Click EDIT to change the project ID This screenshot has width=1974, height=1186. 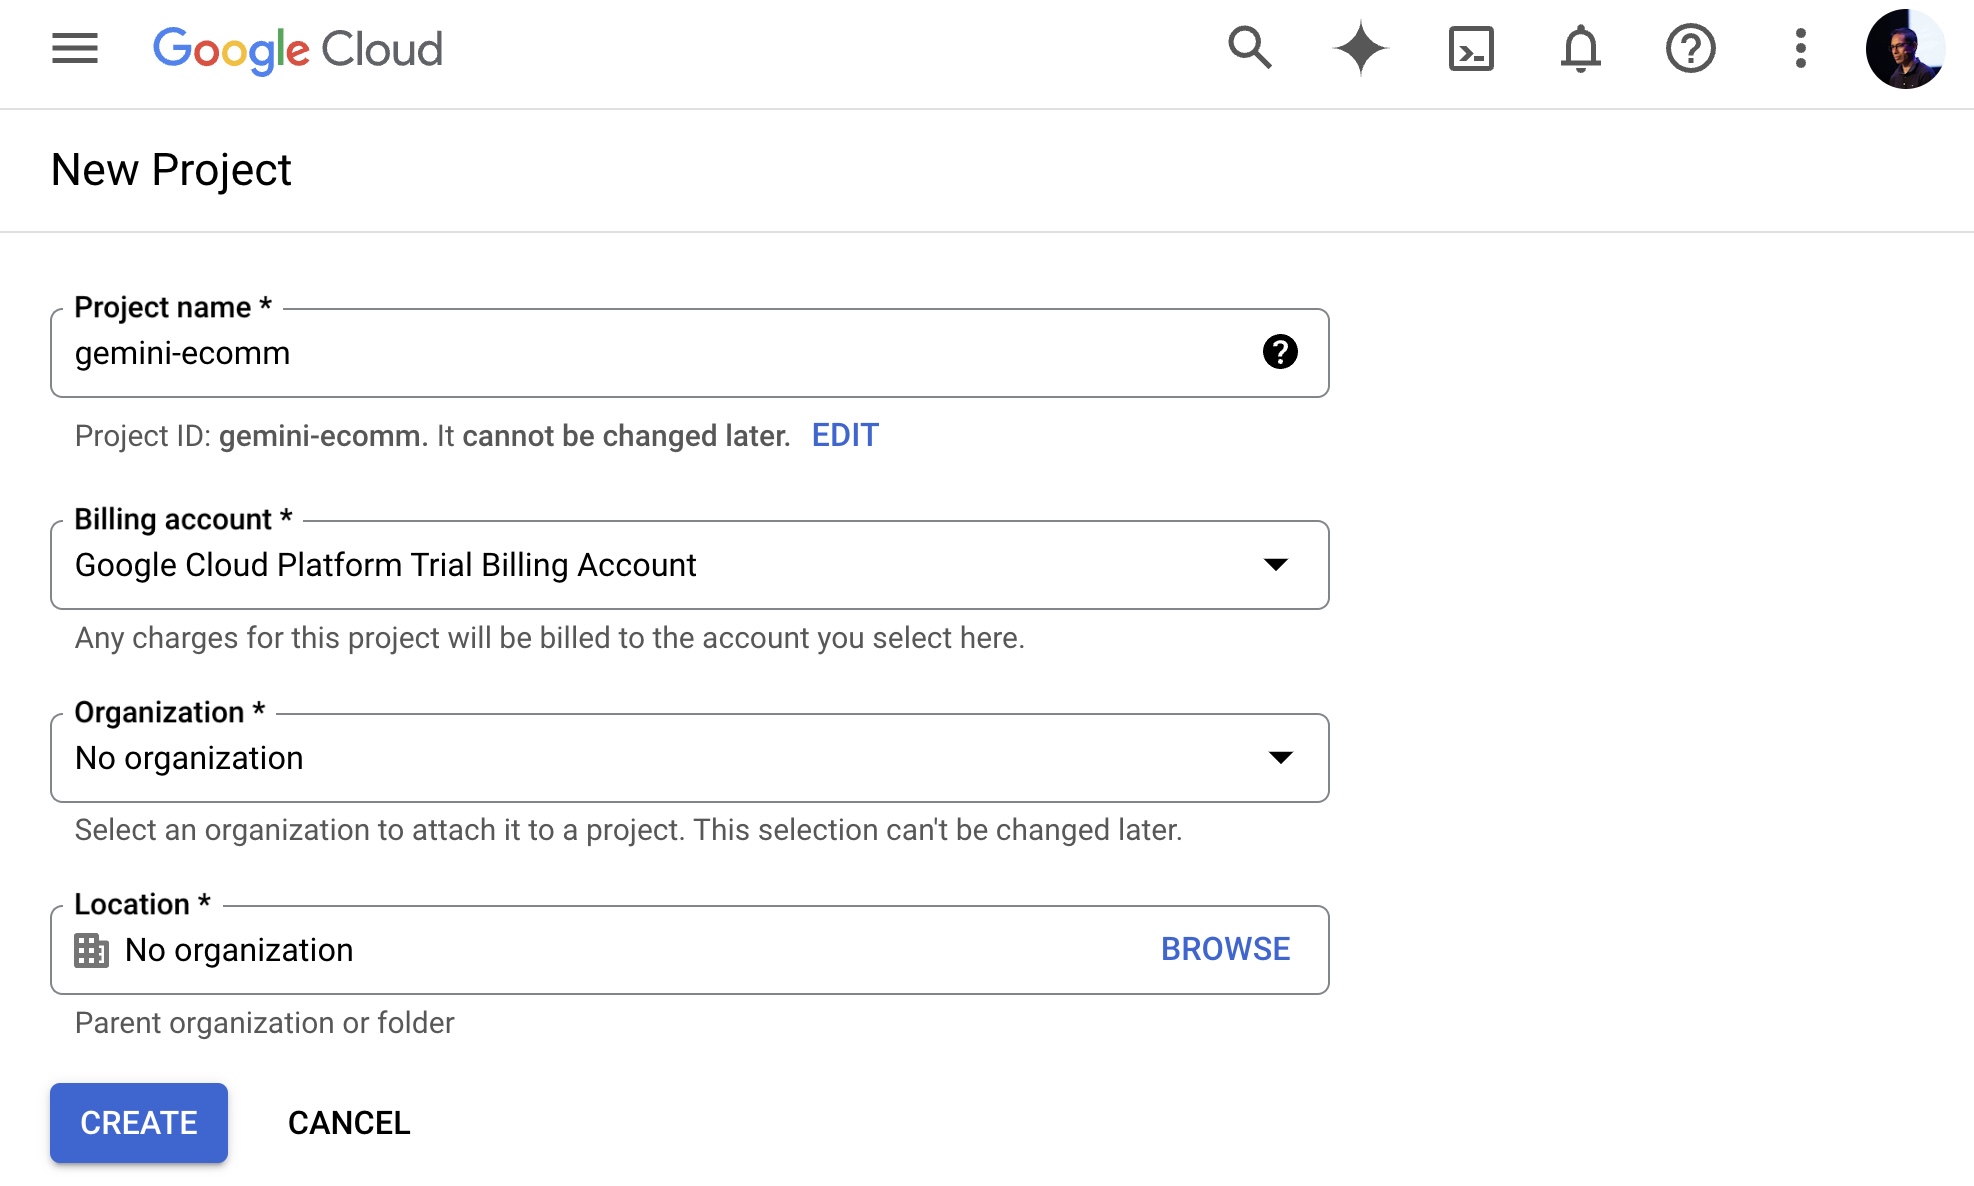coord(845,435)
